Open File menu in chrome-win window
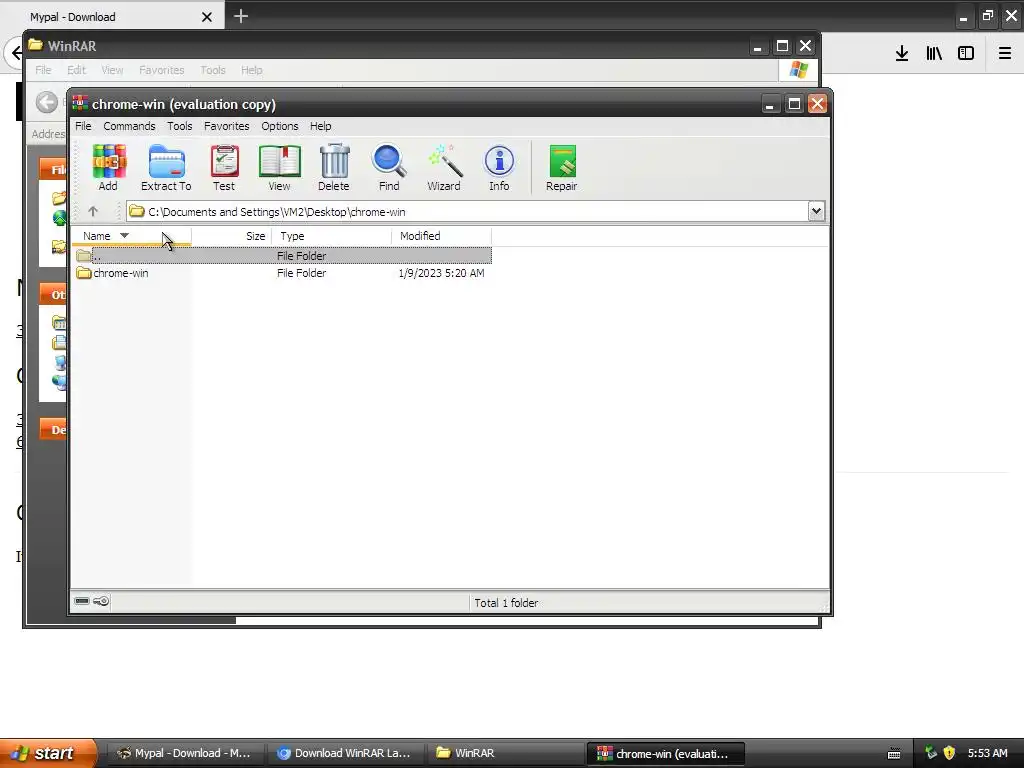The image size is (1024, 768). click(83, 126)
